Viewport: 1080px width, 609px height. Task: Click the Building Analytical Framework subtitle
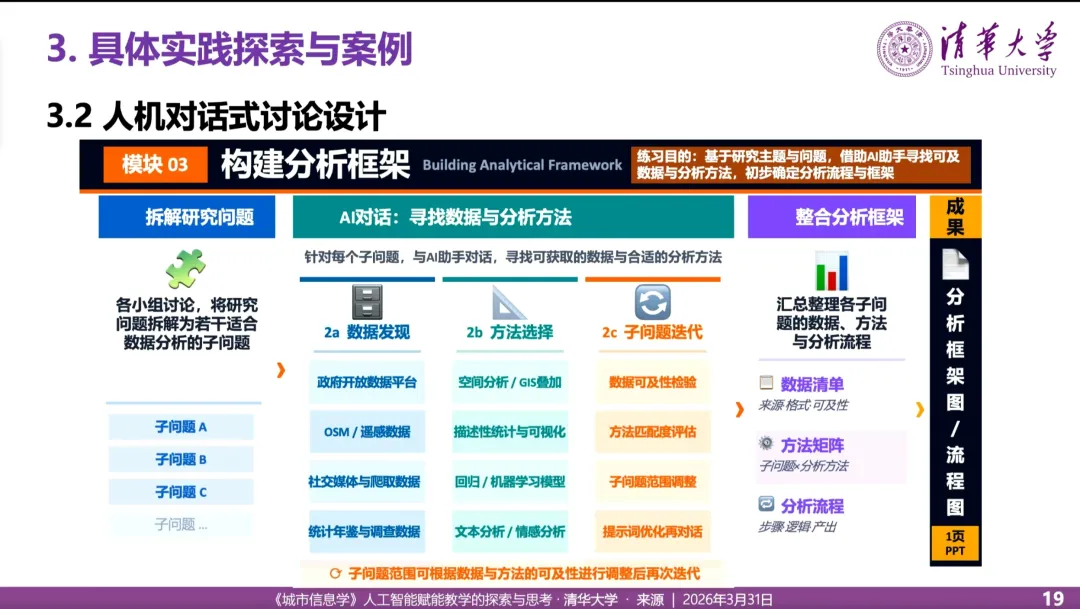(x=522, y=165)
